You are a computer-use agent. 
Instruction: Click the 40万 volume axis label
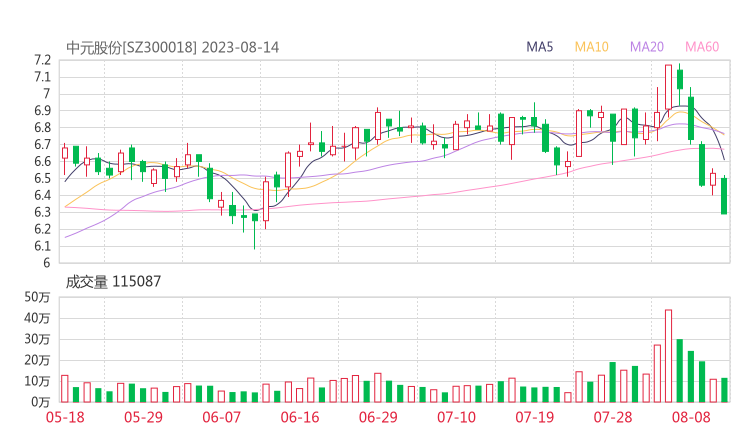[37, 318]
